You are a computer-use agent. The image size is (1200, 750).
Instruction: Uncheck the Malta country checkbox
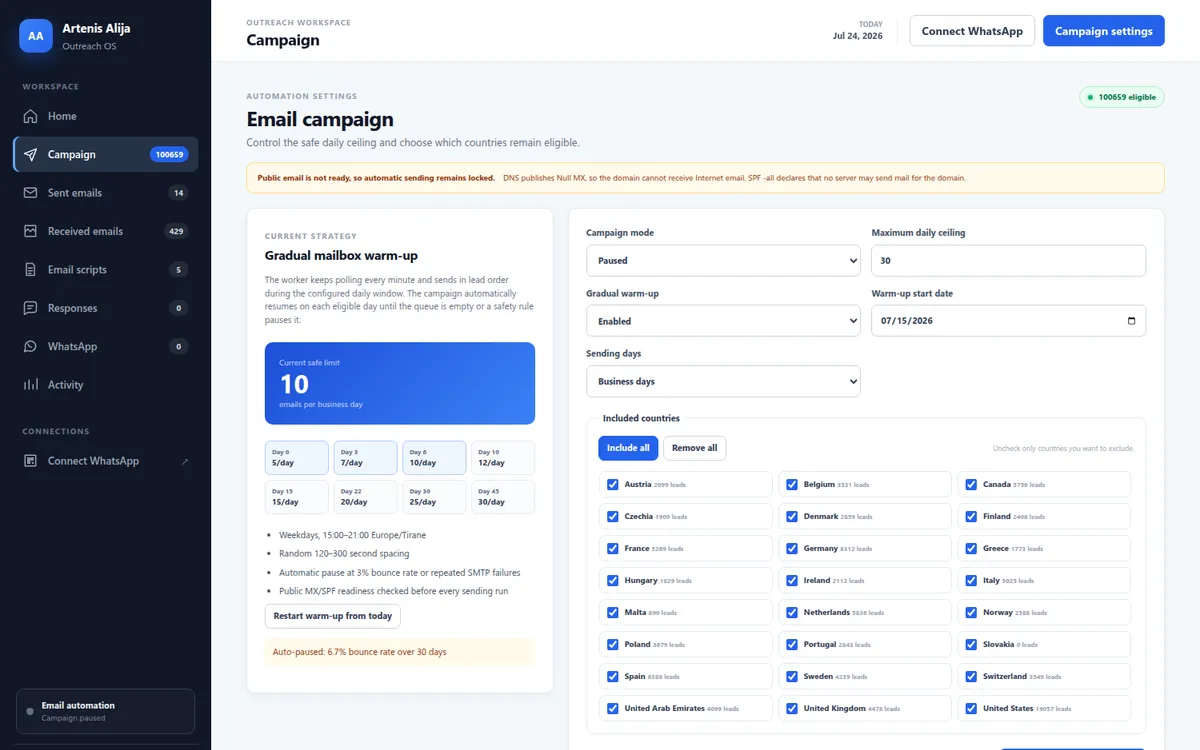[x=613, y=612]
